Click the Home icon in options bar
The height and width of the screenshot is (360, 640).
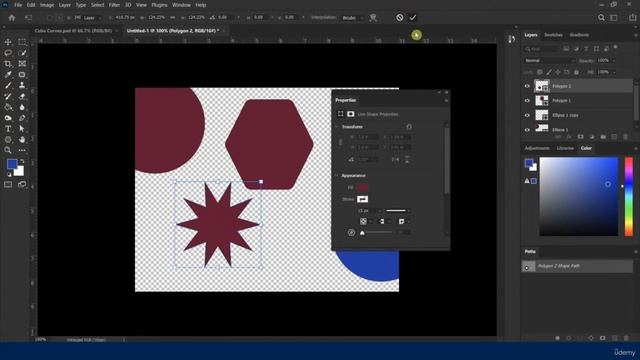(12, 18)
